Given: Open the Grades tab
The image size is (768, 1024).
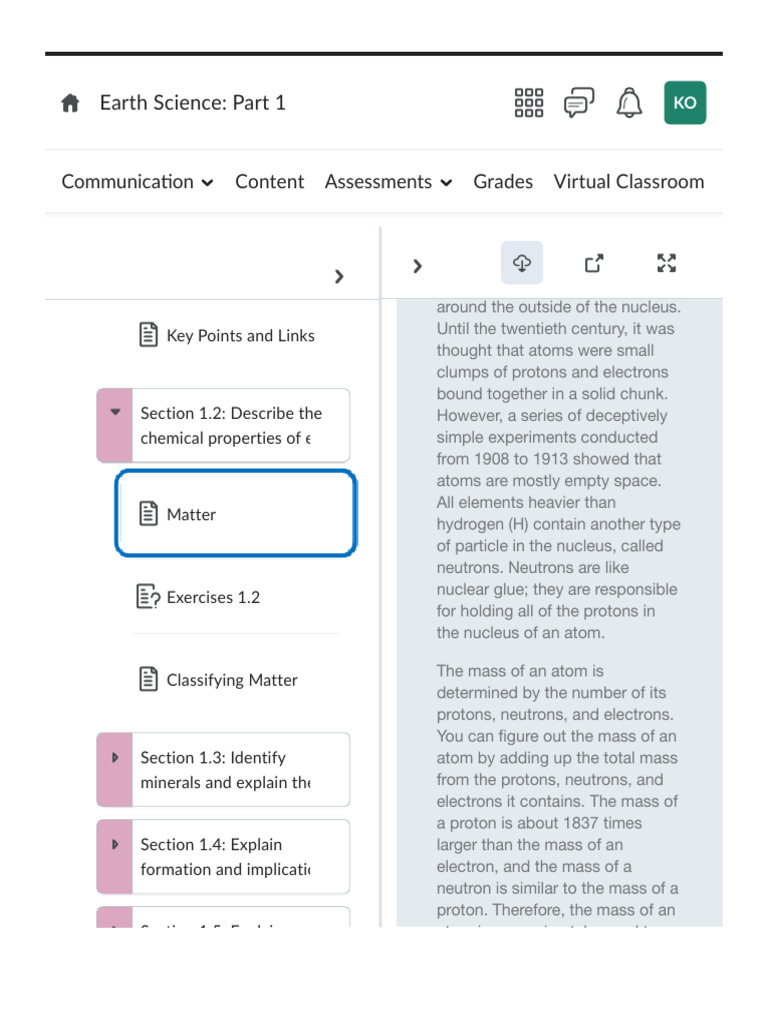Looking at the screenshot, I should pos(503,182).
